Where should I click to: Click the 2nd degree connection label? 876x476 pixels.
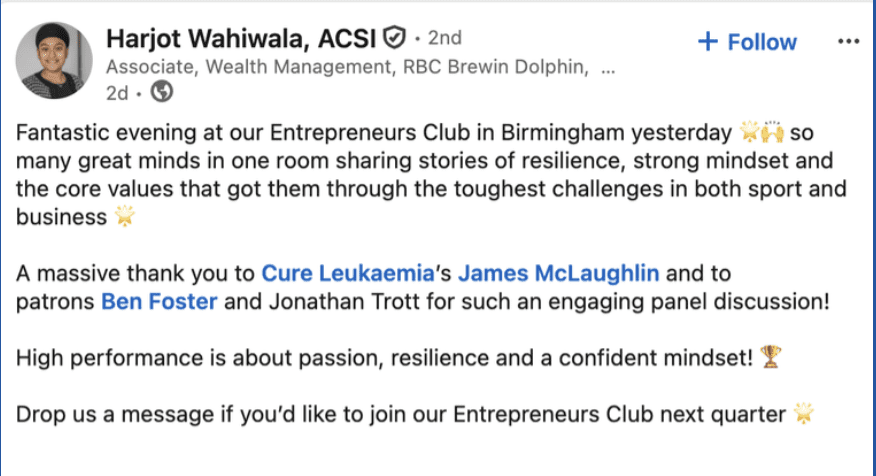[x=444, y=40]
